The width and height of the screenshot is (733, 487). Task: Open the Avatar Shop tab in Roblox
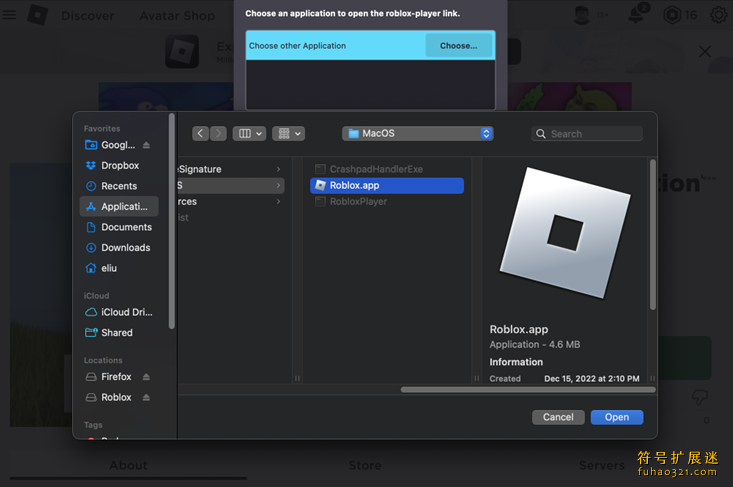tap(177, 16)
